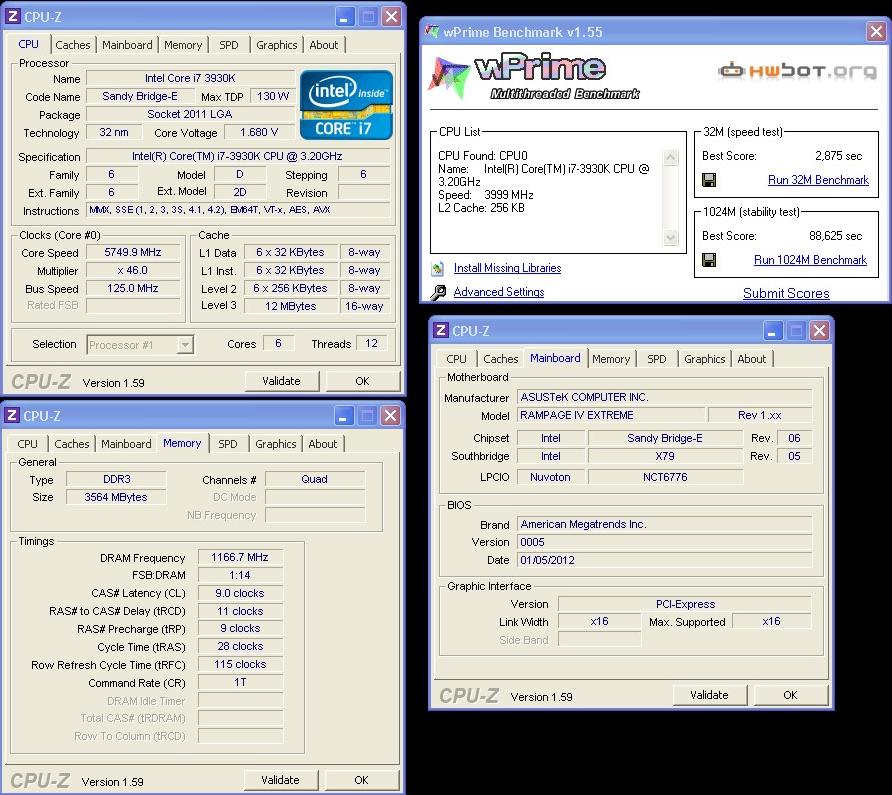Image resolution: width=892 pixels, height=795 pixels.
Task: Click Submit Scores link
Action: point(786,294)
